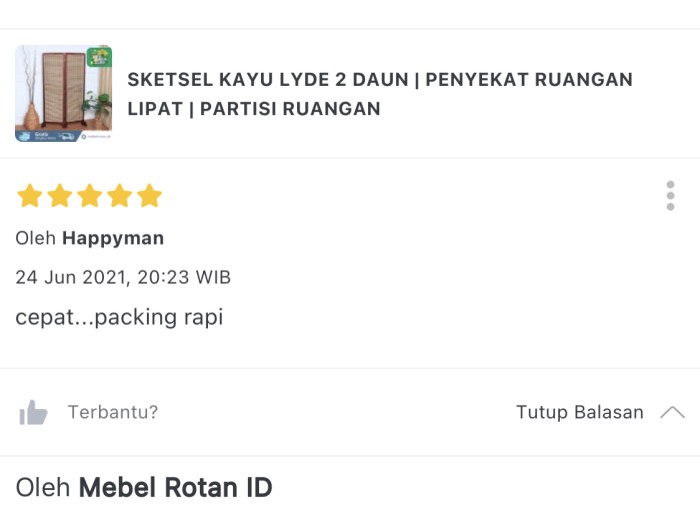Click the thumbs-up helpful icon
The width and height of the screenshot is (700, 513).
coord(33,412)
